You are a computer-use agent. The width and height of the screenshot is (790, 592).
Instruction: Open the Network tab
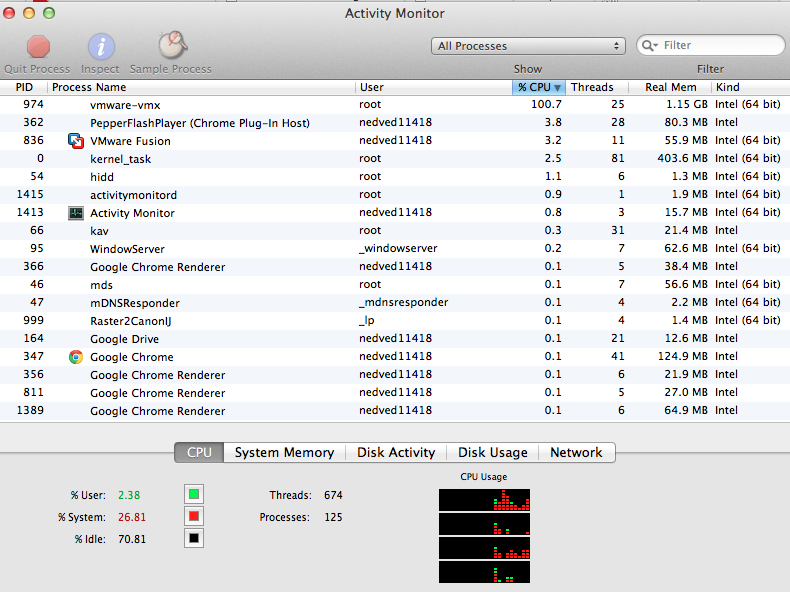pyautogui.click(x=576, y=452)
